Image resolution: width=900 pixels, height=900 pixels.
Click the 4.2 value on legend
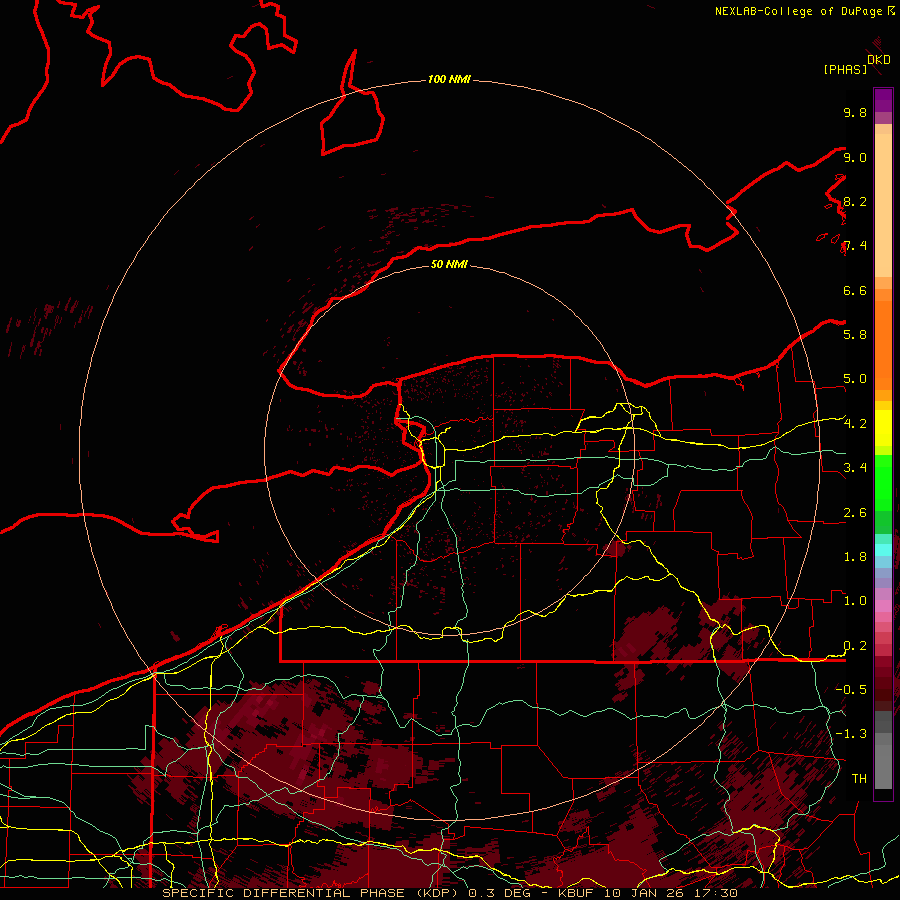(855, 424)
